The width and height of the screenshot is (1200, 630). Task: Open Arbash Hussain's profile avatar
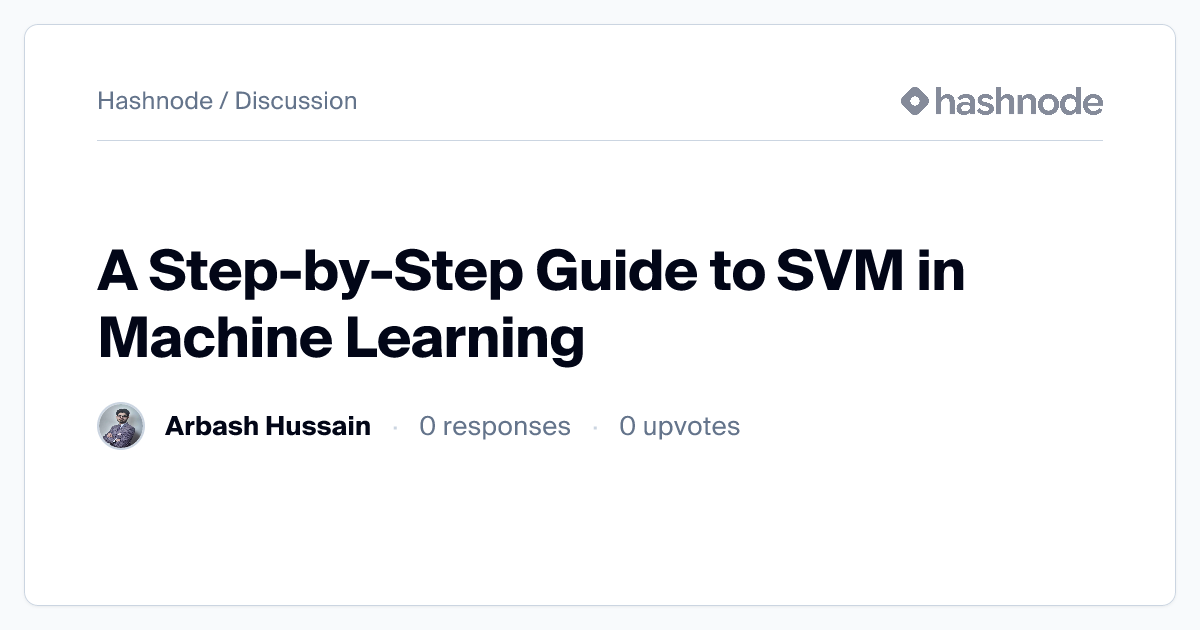pos(121,426)
